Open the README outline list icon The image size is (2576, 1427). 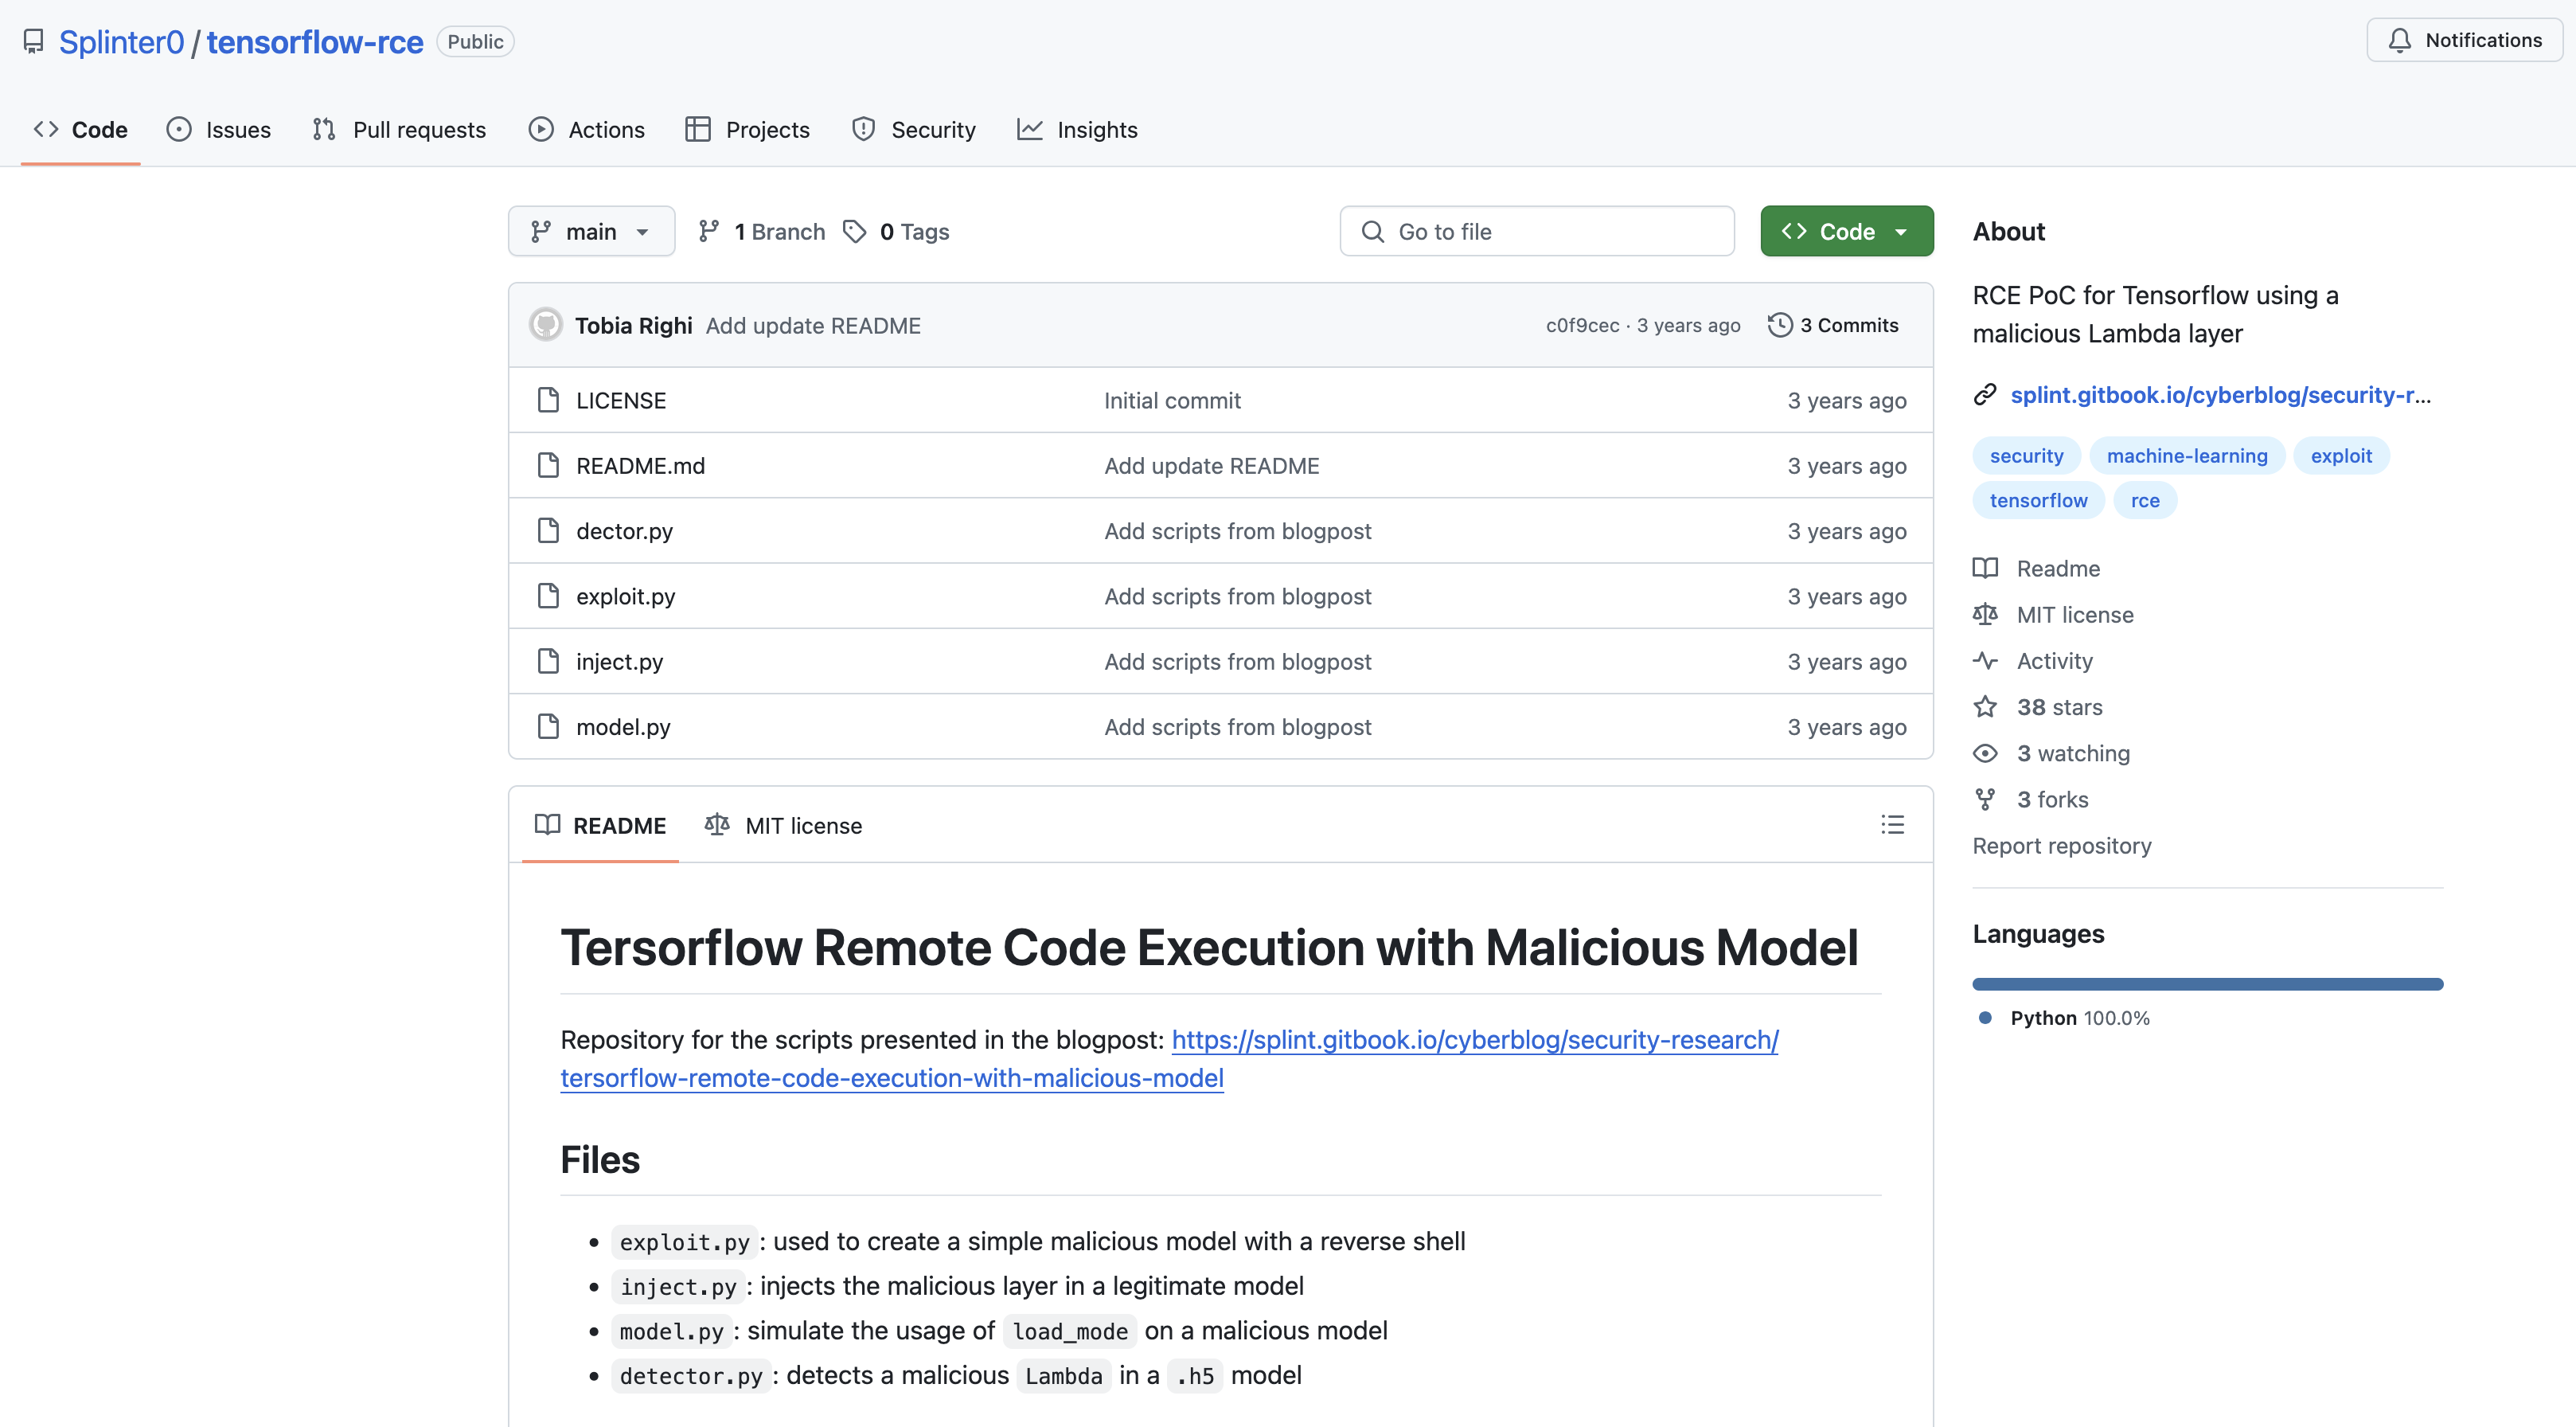[x=1892, y=824]
